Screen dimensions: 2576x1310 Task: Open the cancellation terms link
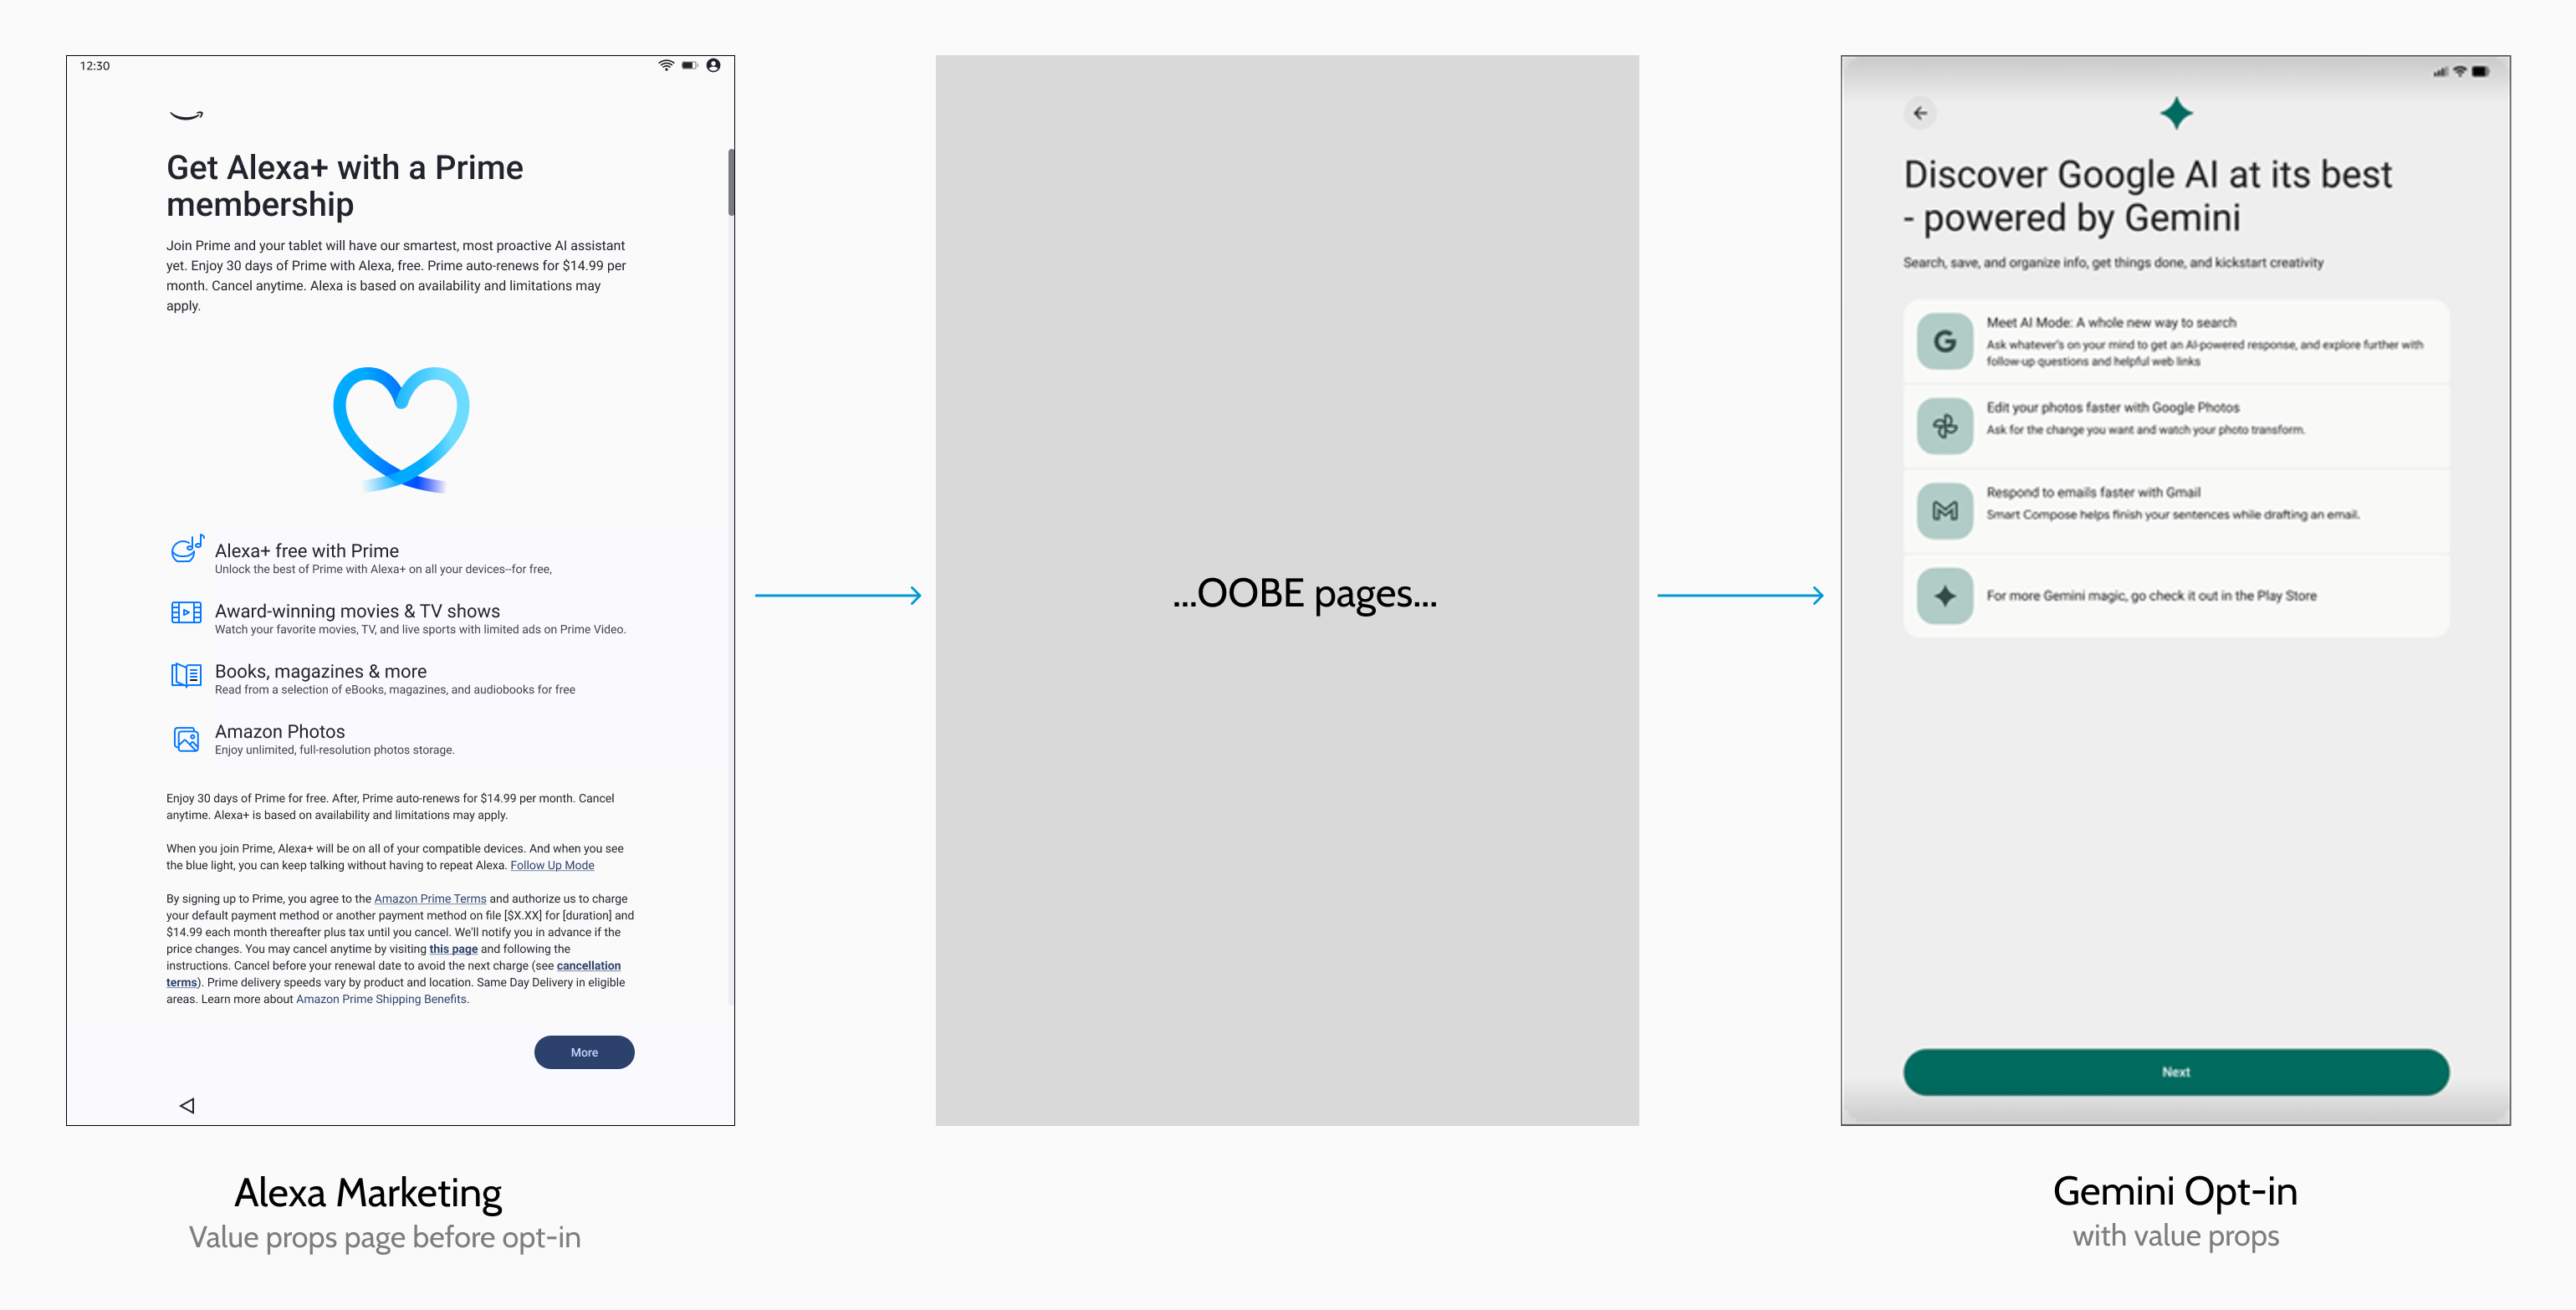(x=588, y=966)
